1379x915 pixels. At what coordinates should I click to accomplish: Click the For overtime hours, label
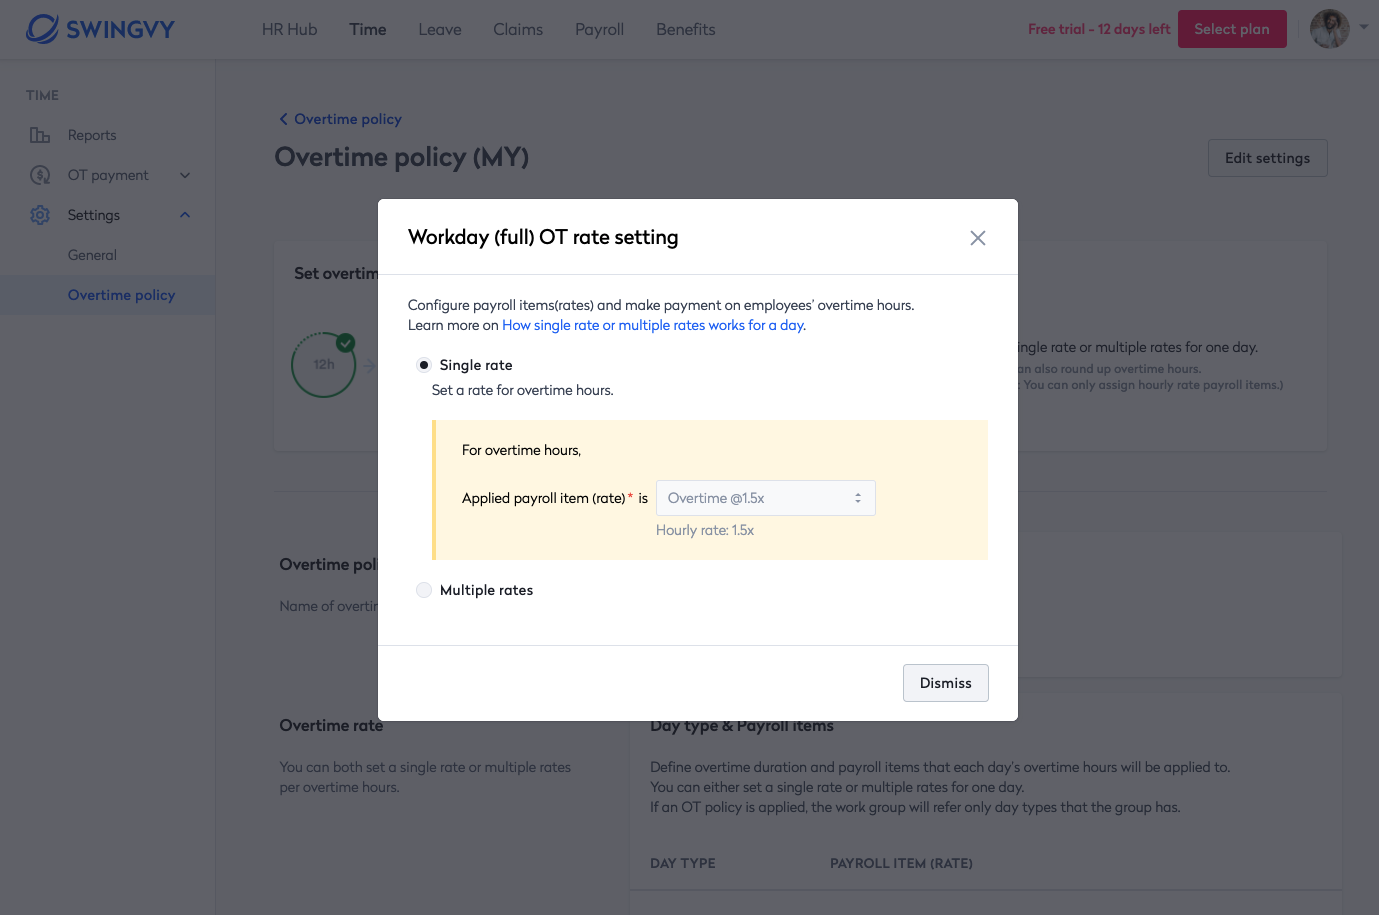point(521,450)
